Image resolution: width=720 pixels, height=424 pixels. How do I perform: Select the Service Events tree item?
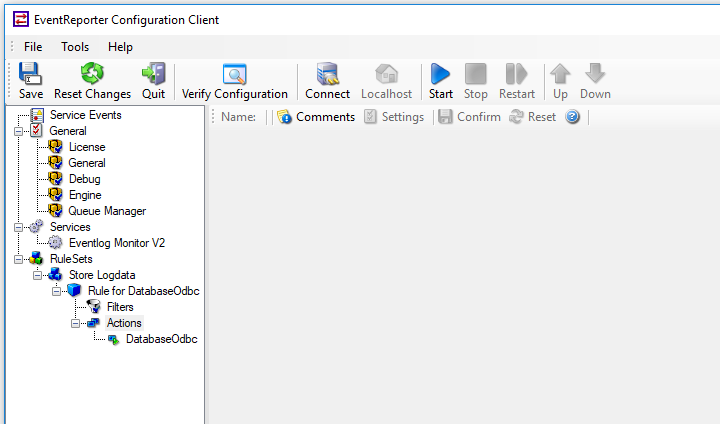click(x=86, y=115)
